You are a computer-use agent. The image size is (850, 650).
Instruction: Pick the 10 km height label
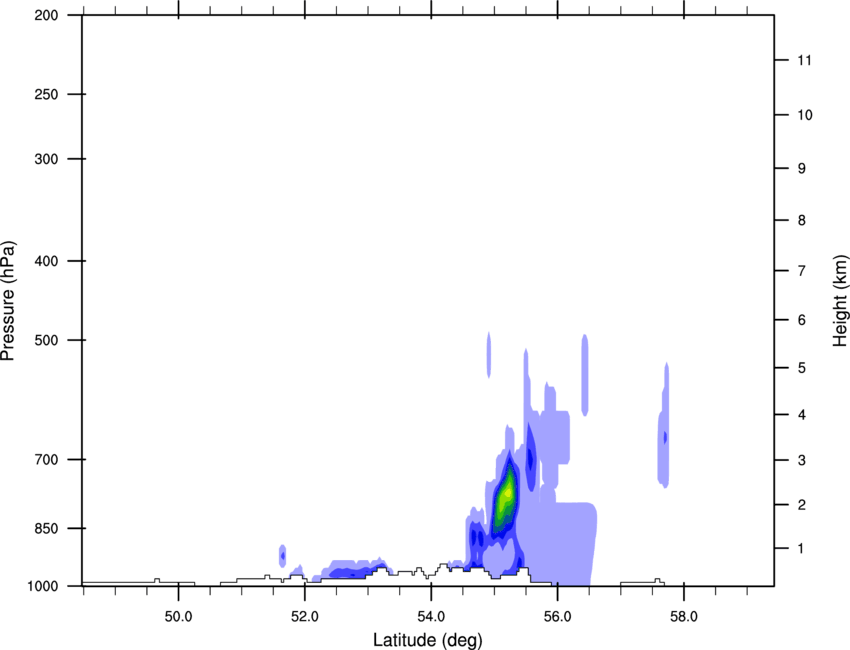coord(805,115)
